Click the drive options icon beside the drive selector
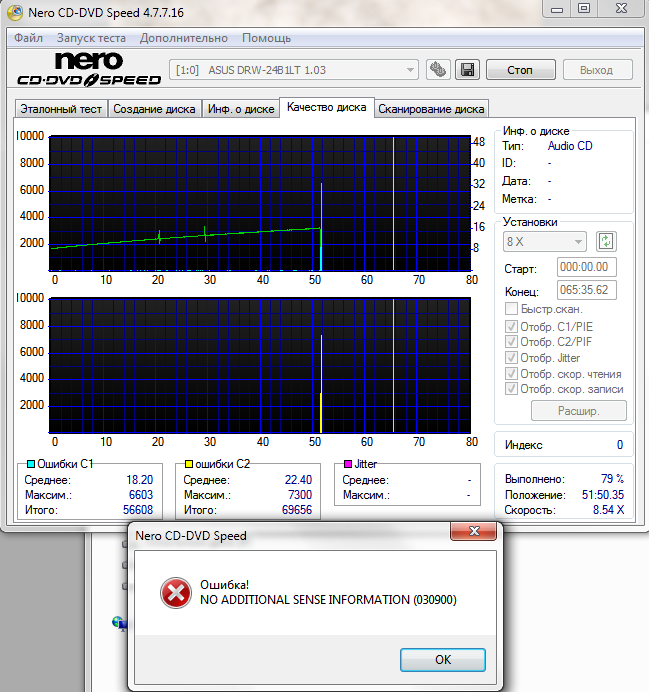Screen dimensions: 649x692 coord(438,70)
